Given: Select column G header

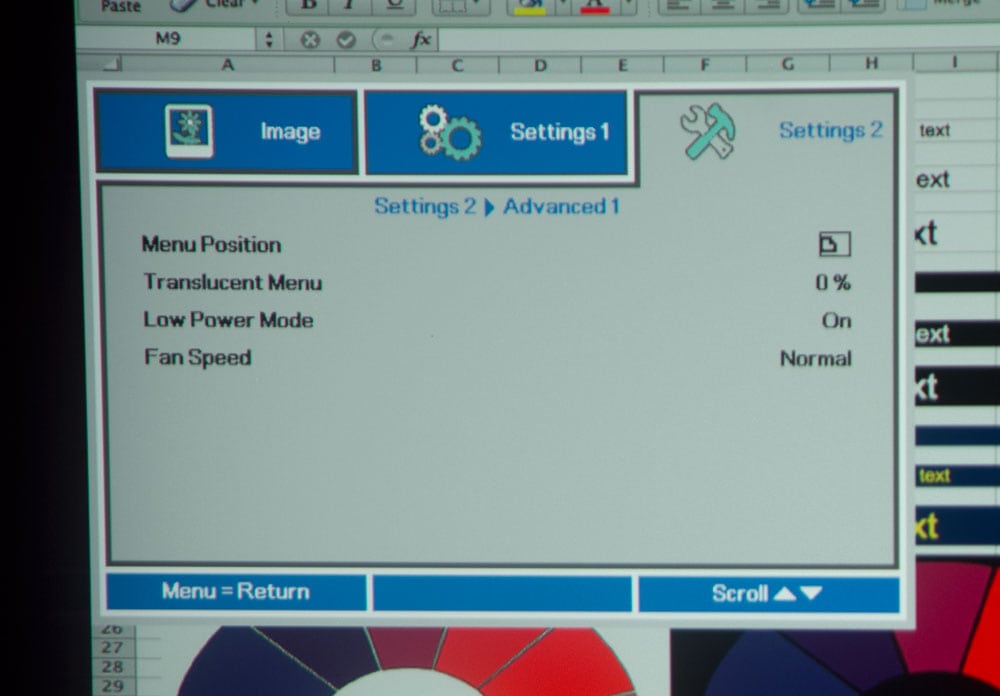Looking at the screenshot, I should (x=788, y=64).
